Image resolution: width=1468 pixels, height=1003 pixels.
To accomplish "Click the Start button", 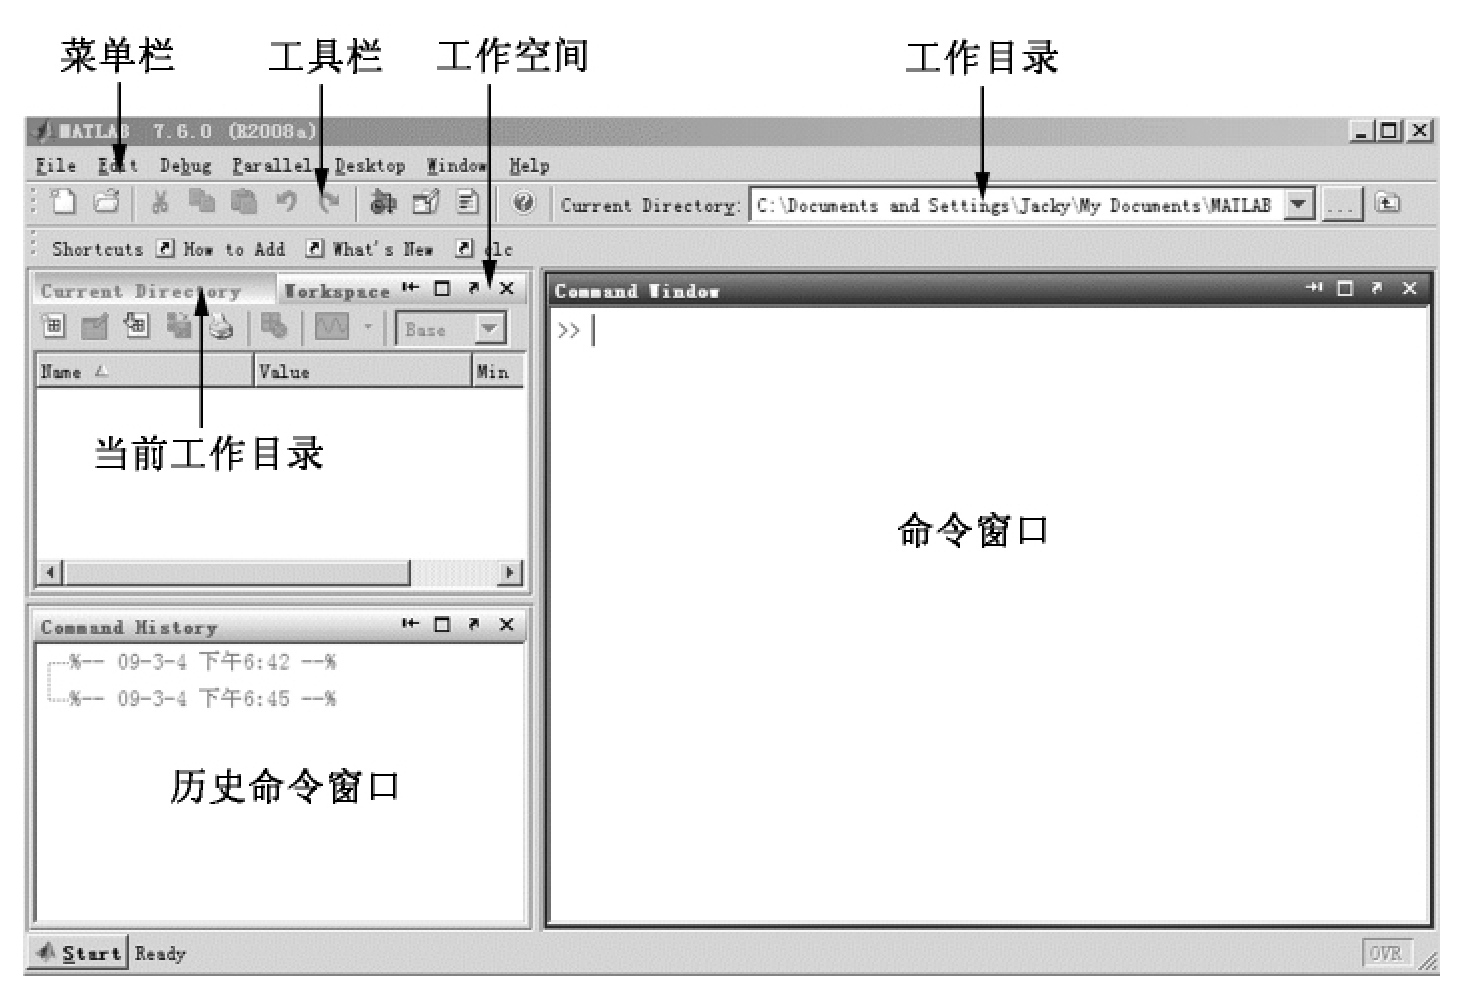I will click(79, 953).
